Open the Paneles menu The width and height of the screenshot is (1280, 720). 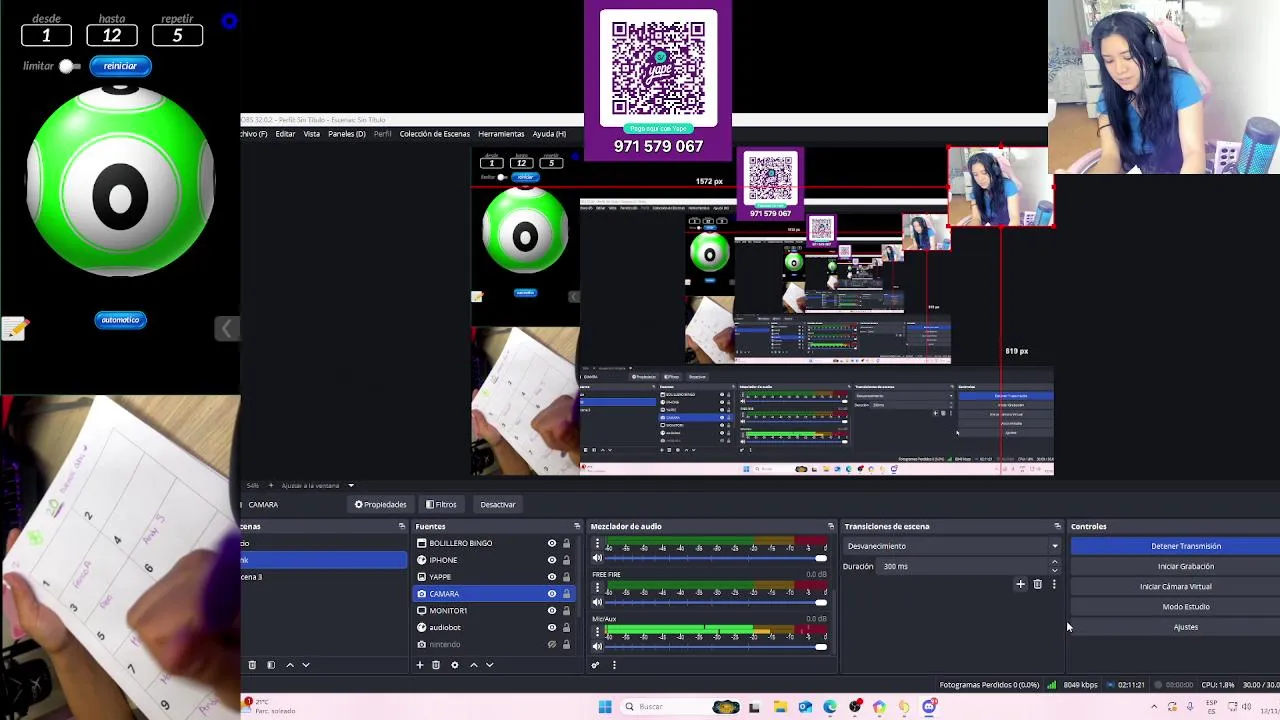tap(347, 134)
